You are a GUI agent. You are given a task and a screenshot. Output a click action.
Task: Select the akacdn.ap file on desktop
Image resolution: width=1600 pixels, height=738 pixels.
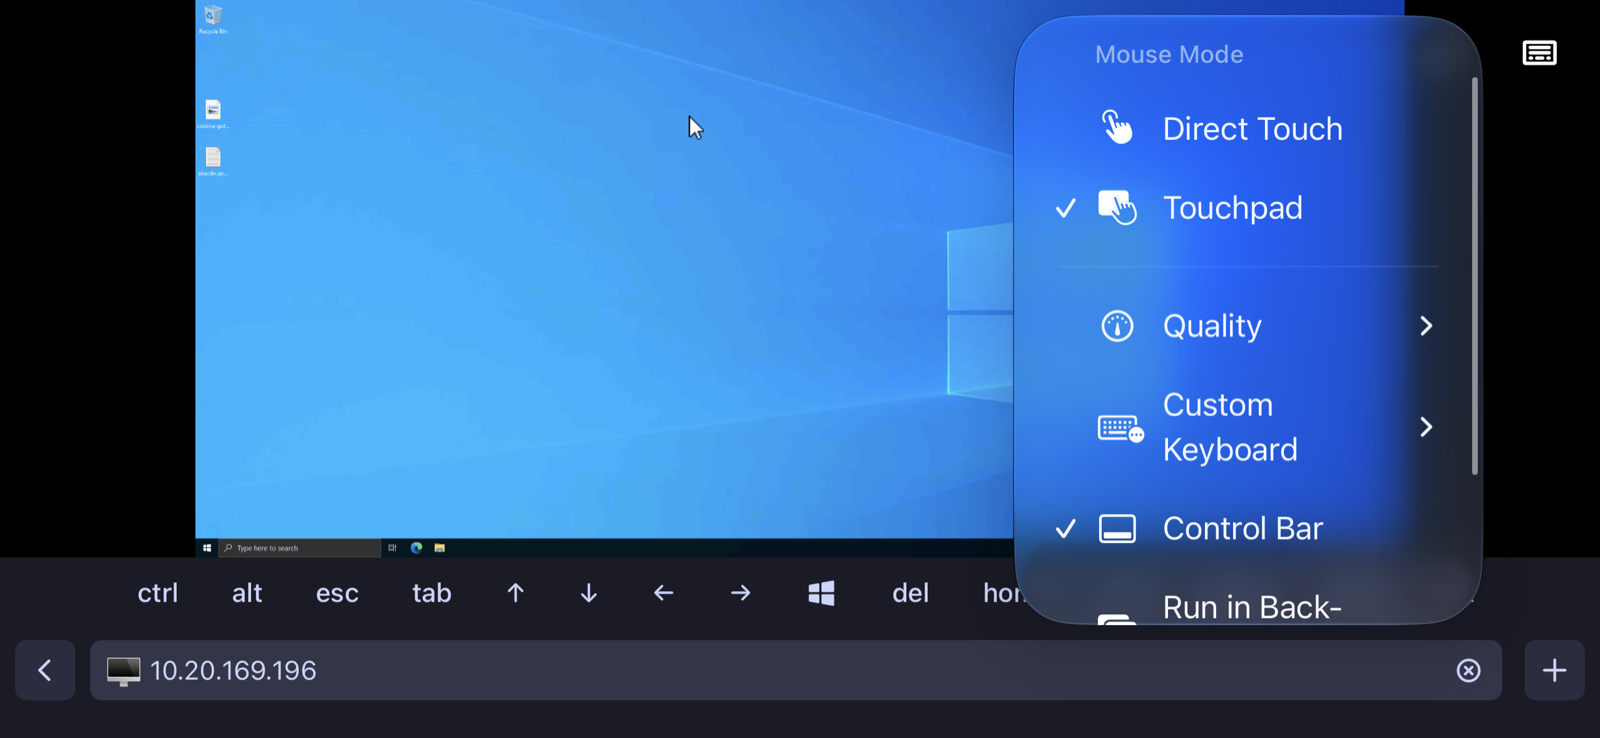(x=213, y=161)
